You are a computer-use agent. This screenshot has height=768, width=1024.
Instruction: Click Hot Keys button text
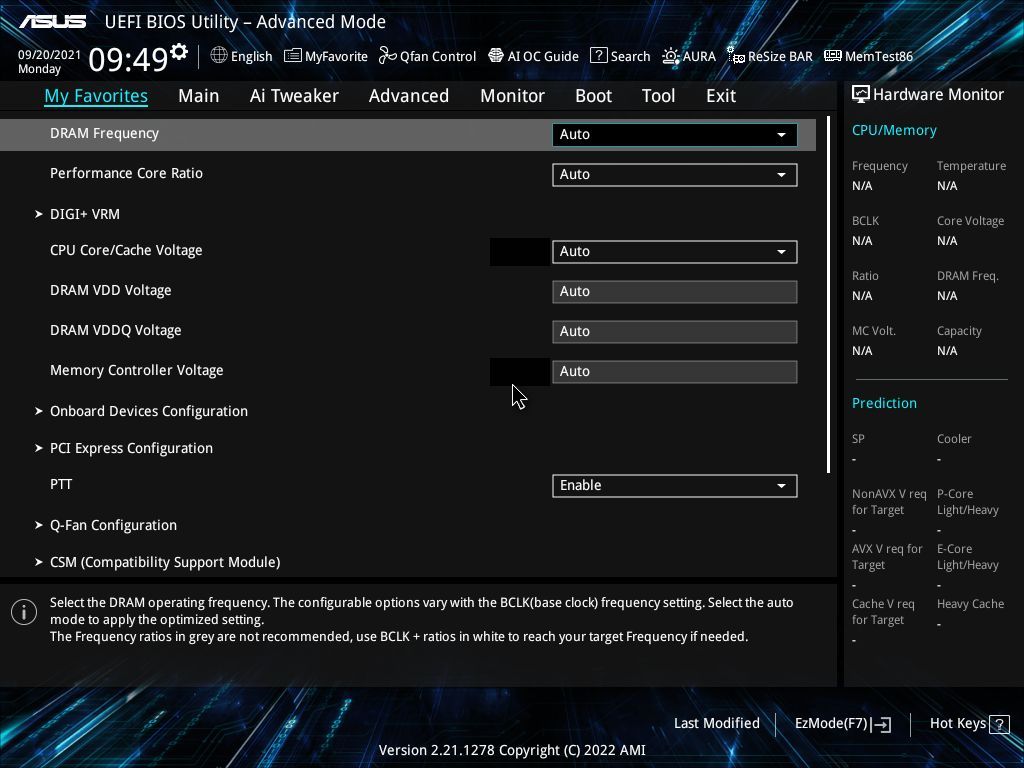957,724
